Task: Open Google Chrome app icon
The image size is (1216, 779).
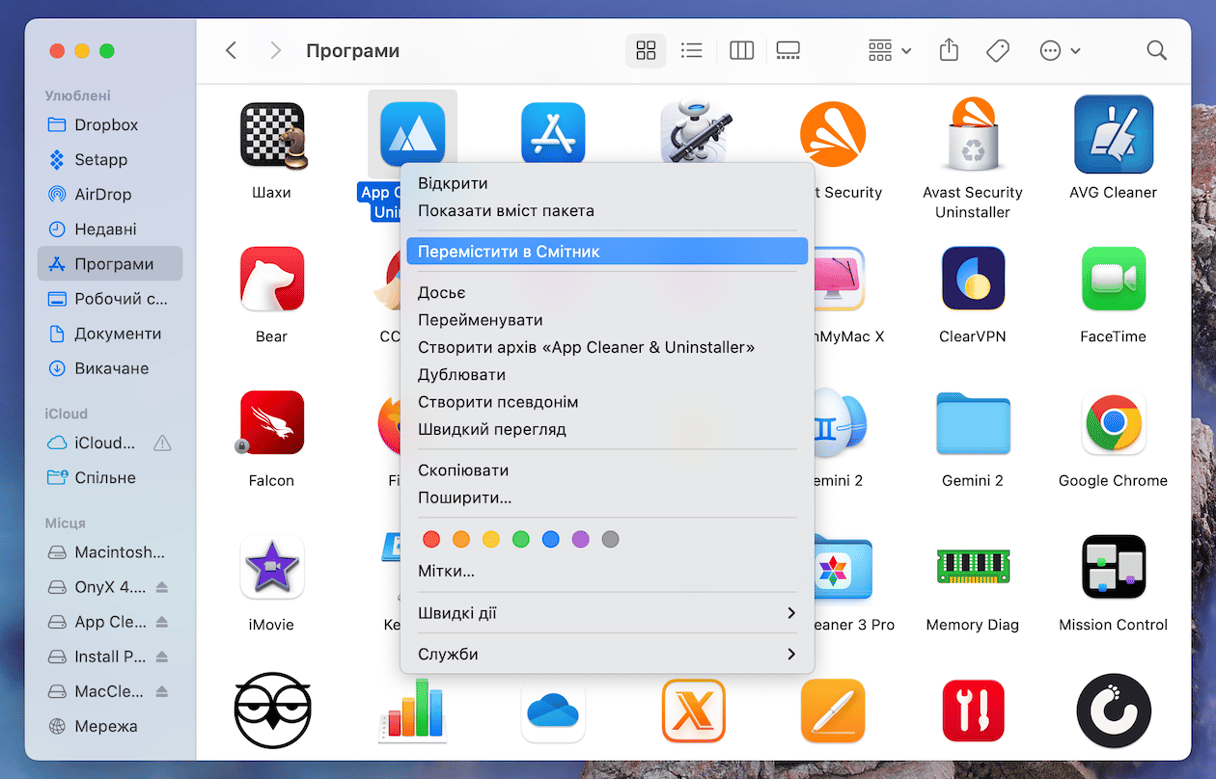Action: [1113, 423]
